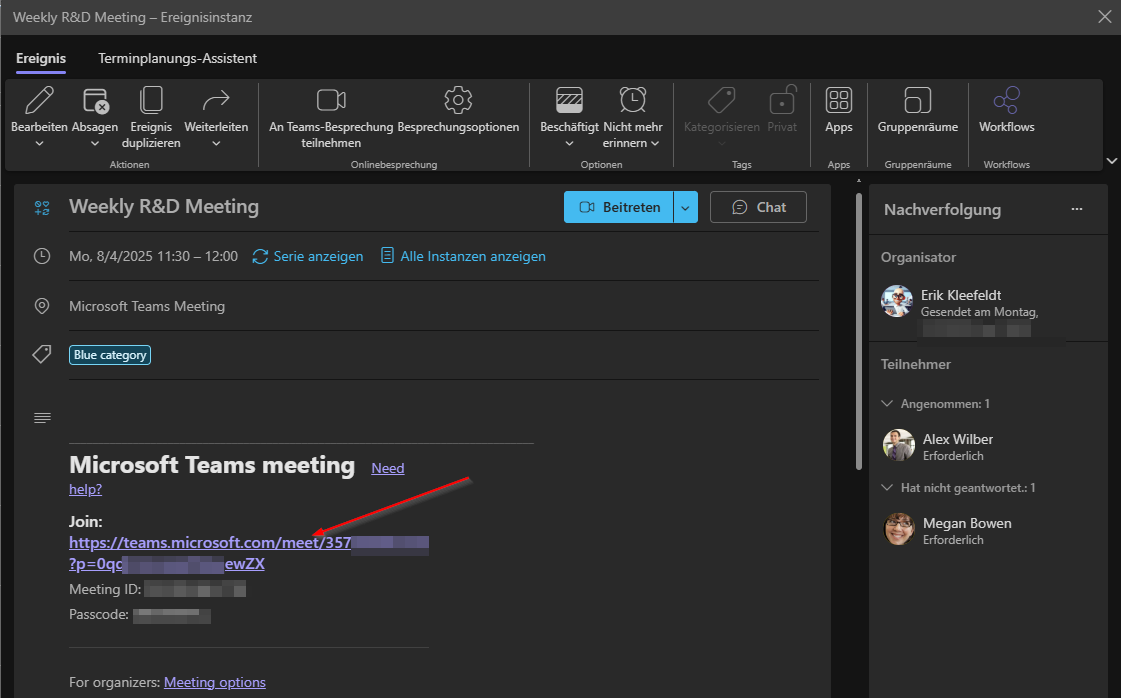The height and width of the screenshot is (698, 1121).
Task: Open Besprechungsoptionen gear icon
Action: coord(458,100)
